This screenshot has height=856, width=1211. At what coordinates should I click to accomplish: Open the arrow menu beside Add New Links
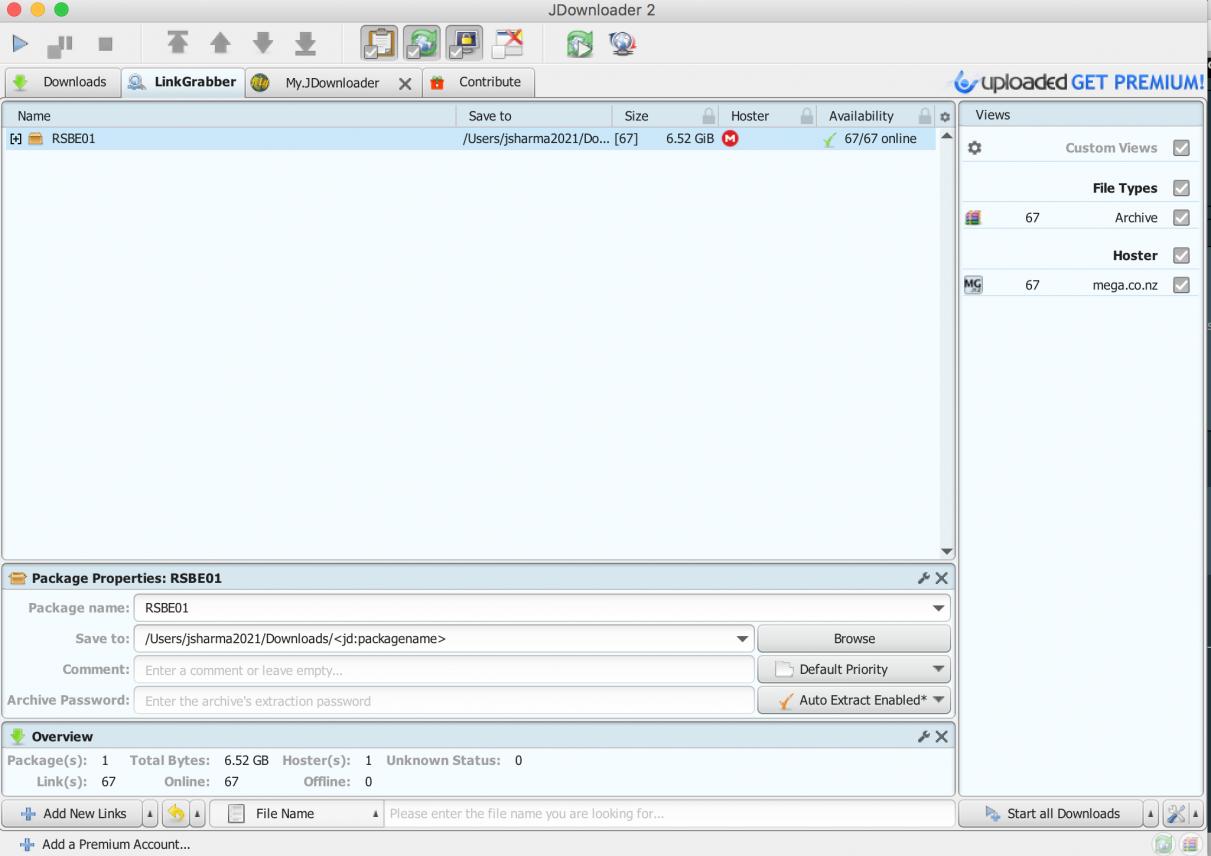pyautogui.click(x=151, y=814)
